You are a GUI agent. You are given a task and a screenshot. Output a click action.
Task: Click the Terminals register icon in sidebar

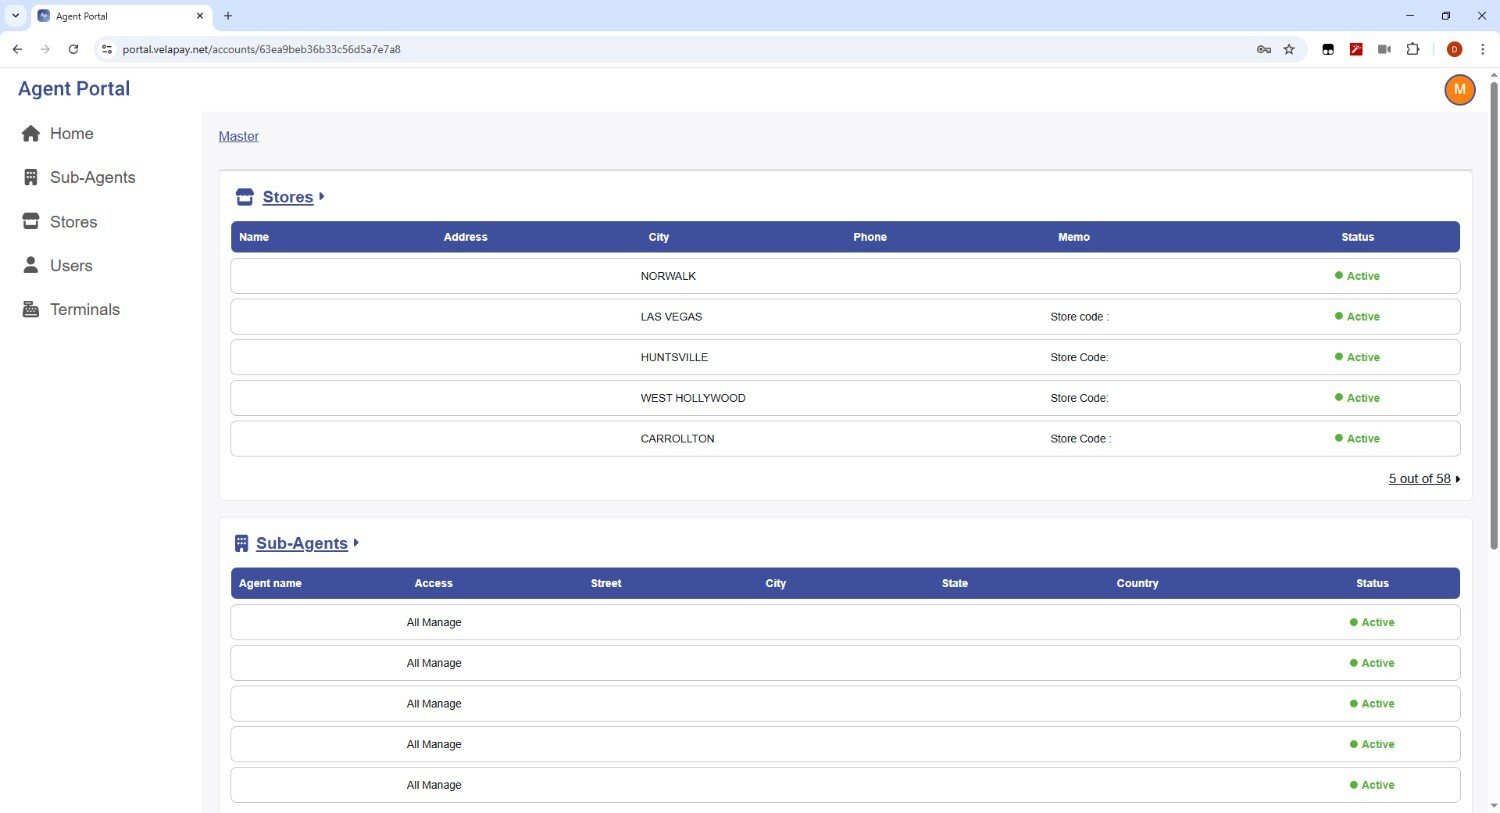coord(31,310)
